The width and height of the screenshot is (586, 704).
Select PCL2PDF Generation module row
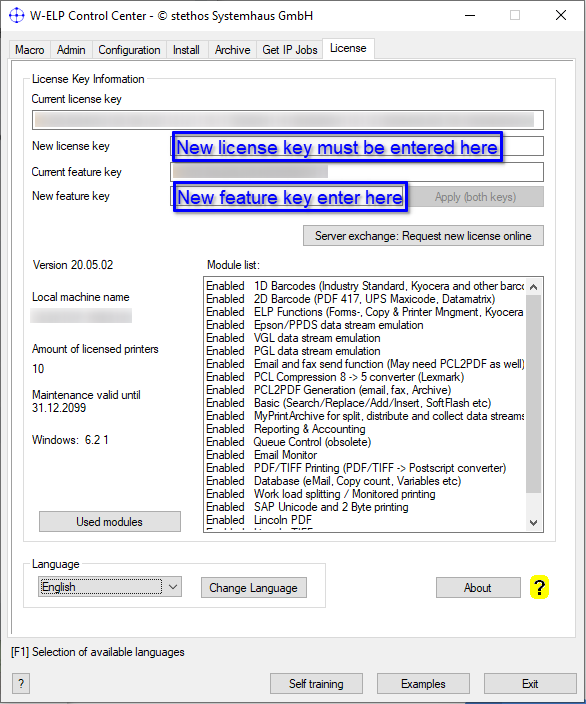coord(365,390)
